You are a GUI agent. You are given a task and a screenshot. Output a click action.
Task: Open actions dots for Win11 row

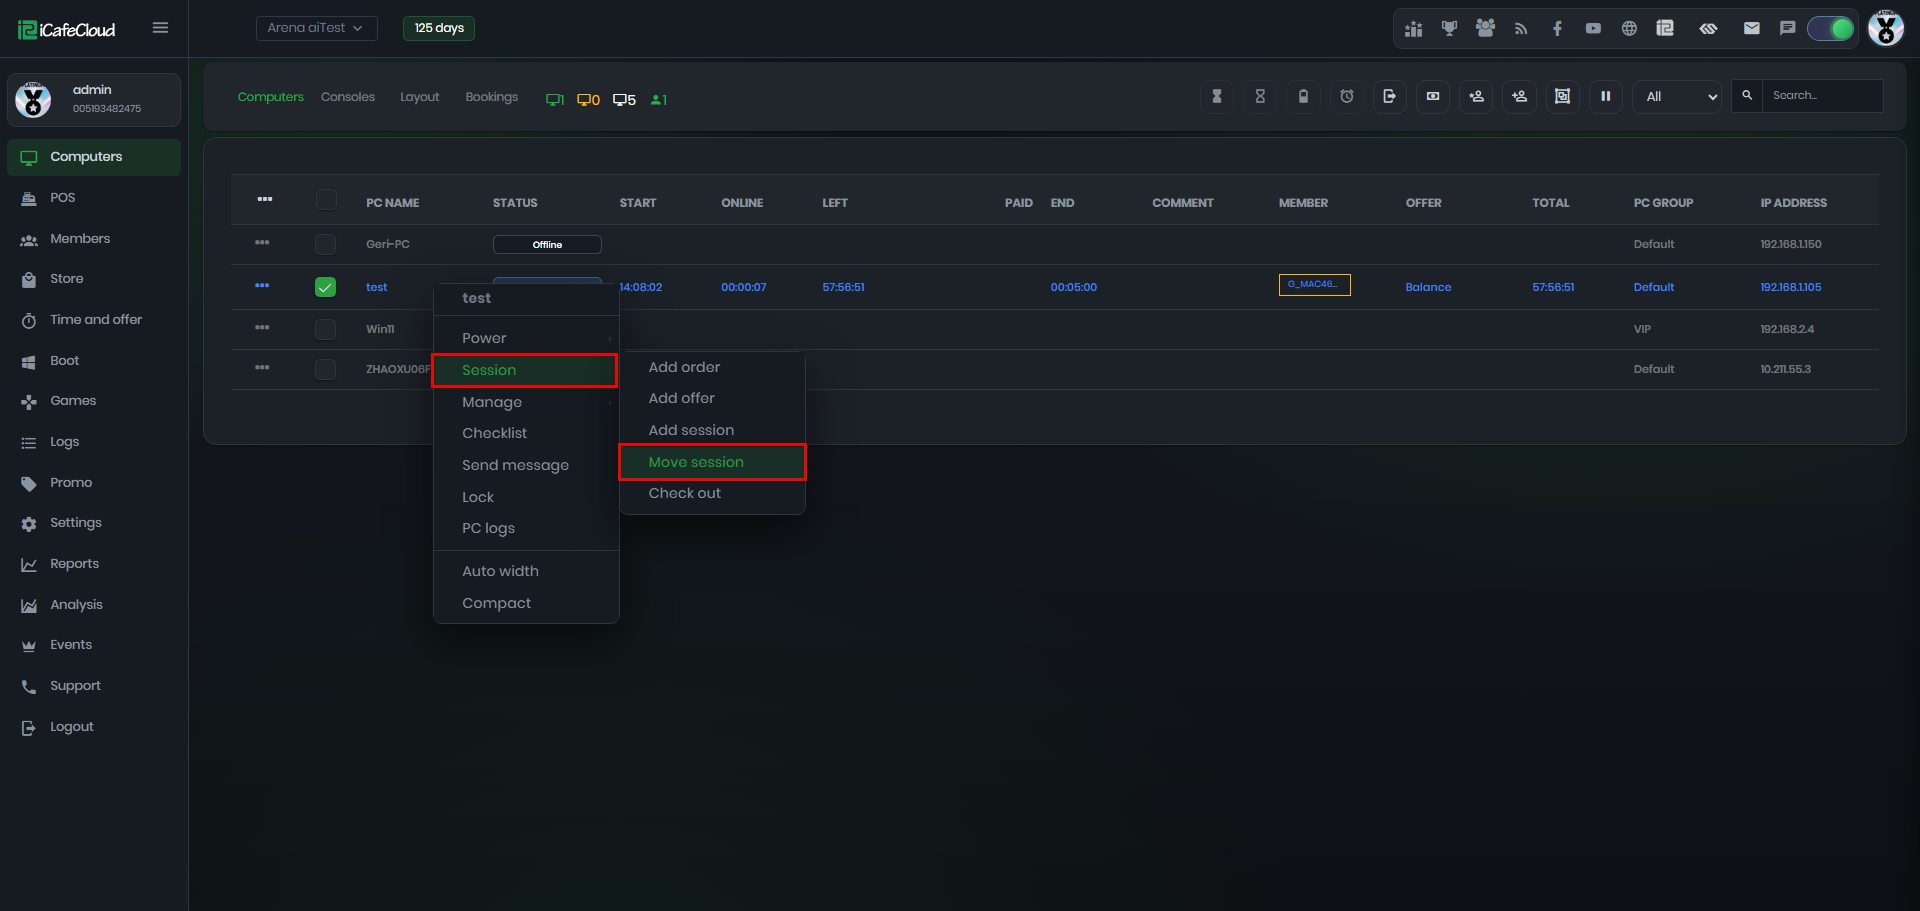click(x=262, y=328)
